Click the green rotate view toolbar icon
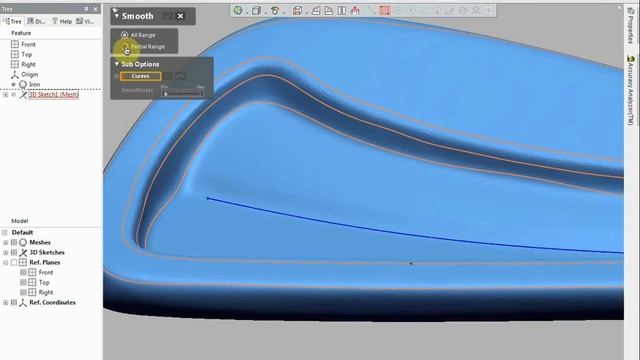Viewport: 640px width, 360px height. point(275,11)
